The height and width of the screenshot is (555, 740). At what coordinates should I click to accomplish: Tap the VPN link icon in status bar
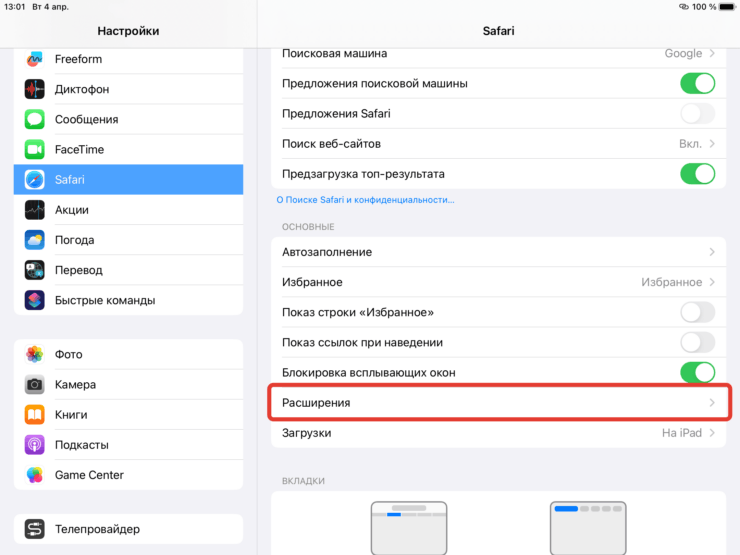683,7
